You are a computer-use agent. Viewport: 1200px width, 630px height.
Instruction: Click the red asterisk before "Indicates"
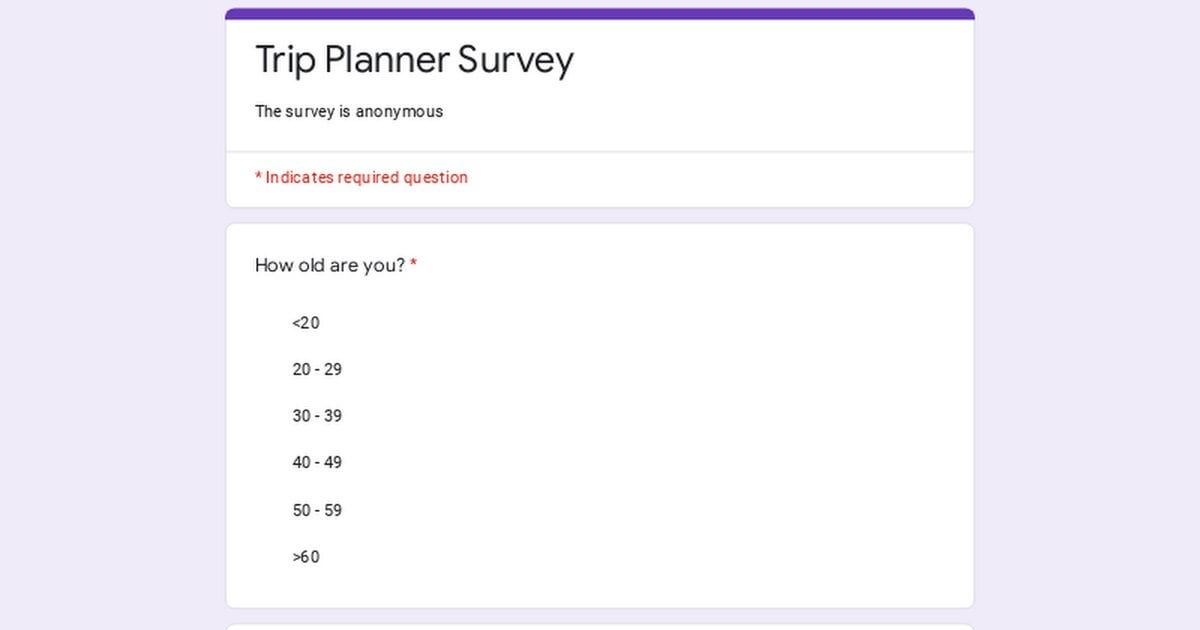(x=258, y=177)
